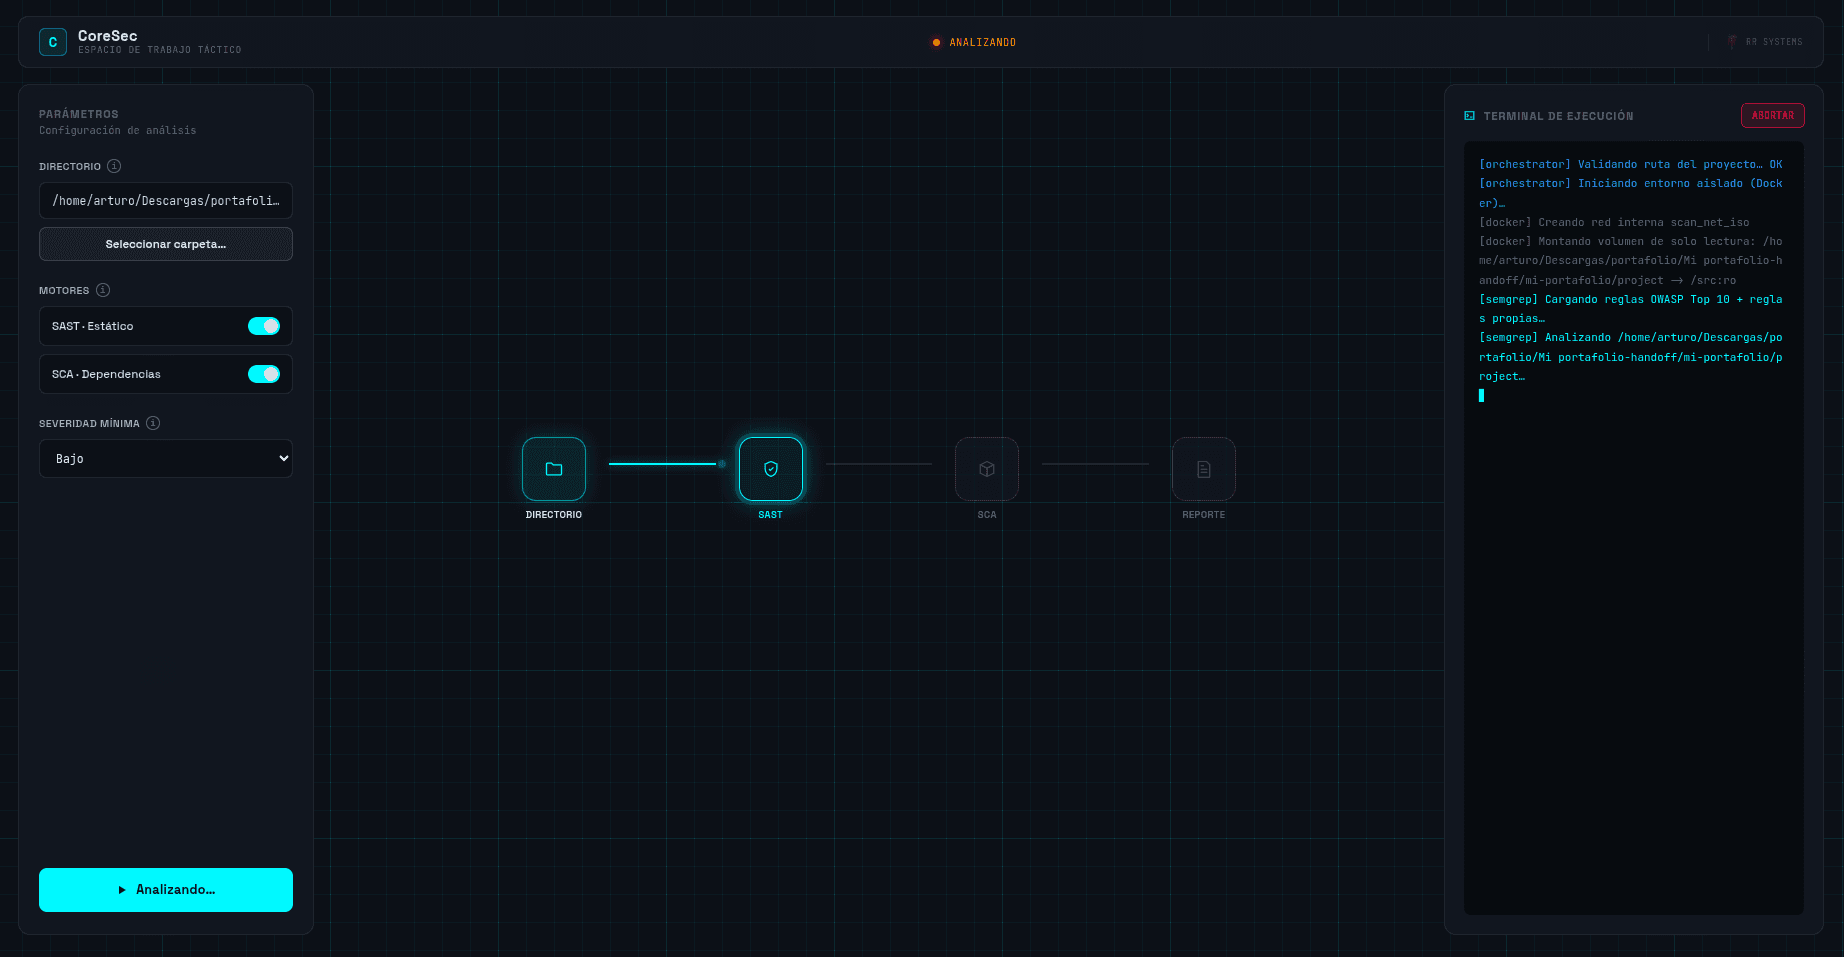Click the CoreSec logo icon
1844x957 pixels.
[x=53, y=42]
